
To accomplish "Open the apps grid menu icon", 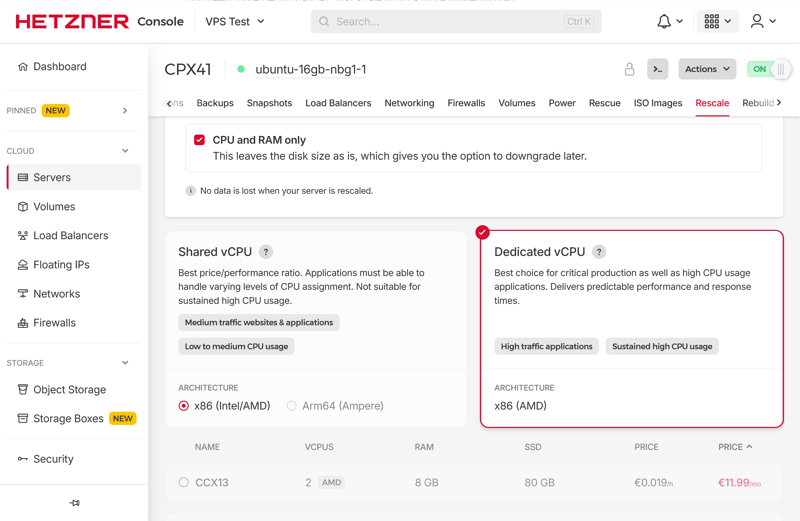I will (712, 21).
